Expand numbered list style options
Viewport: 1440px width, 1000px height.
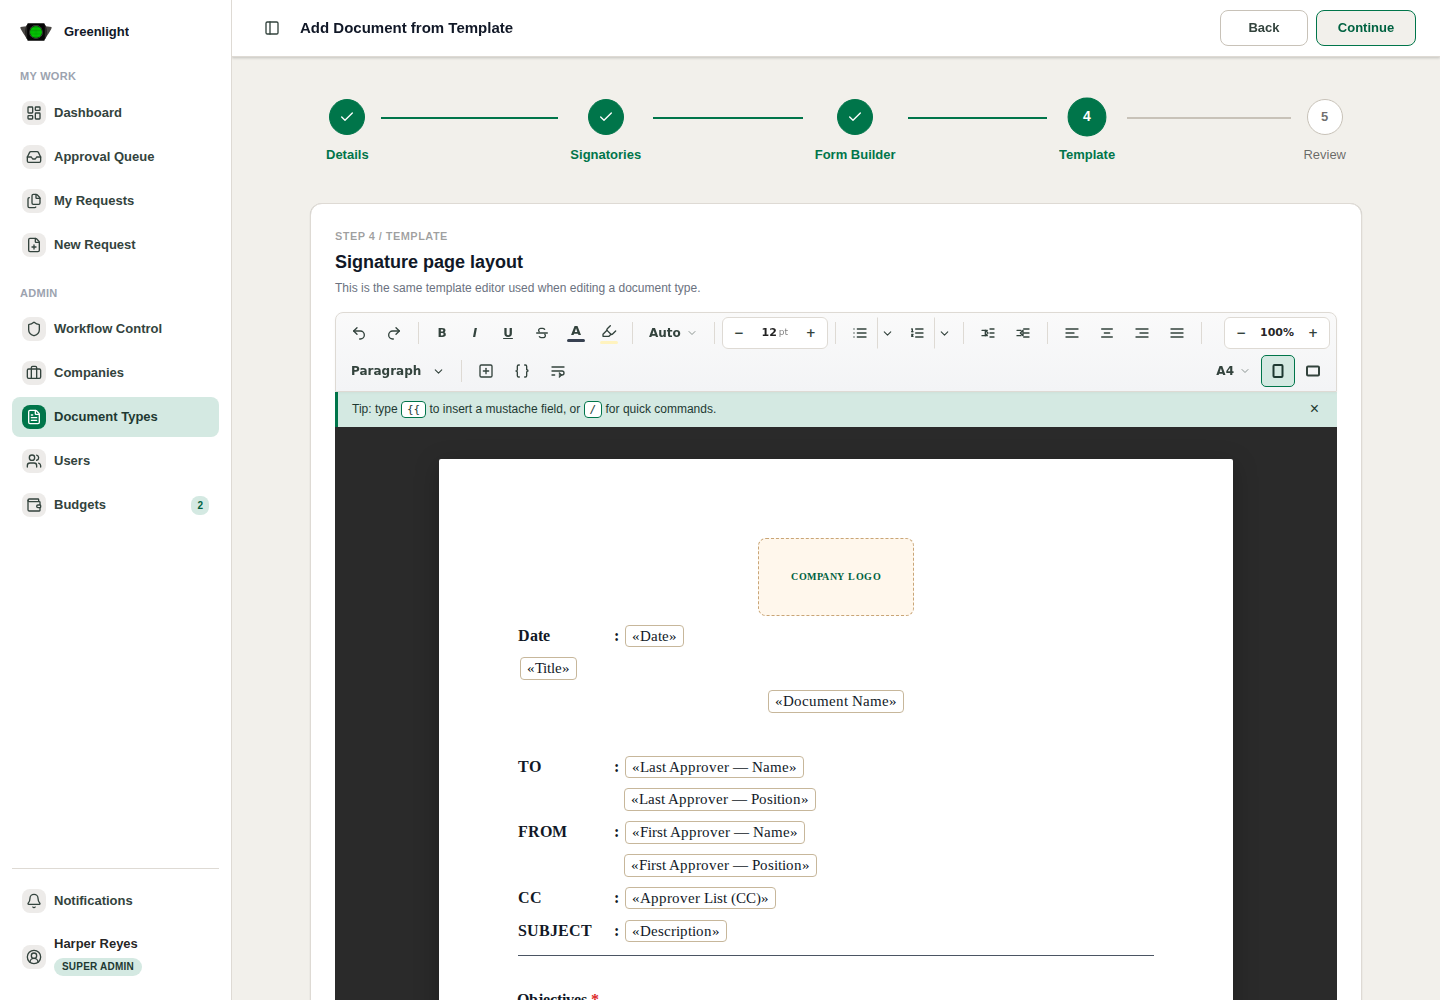coord(944,333)
